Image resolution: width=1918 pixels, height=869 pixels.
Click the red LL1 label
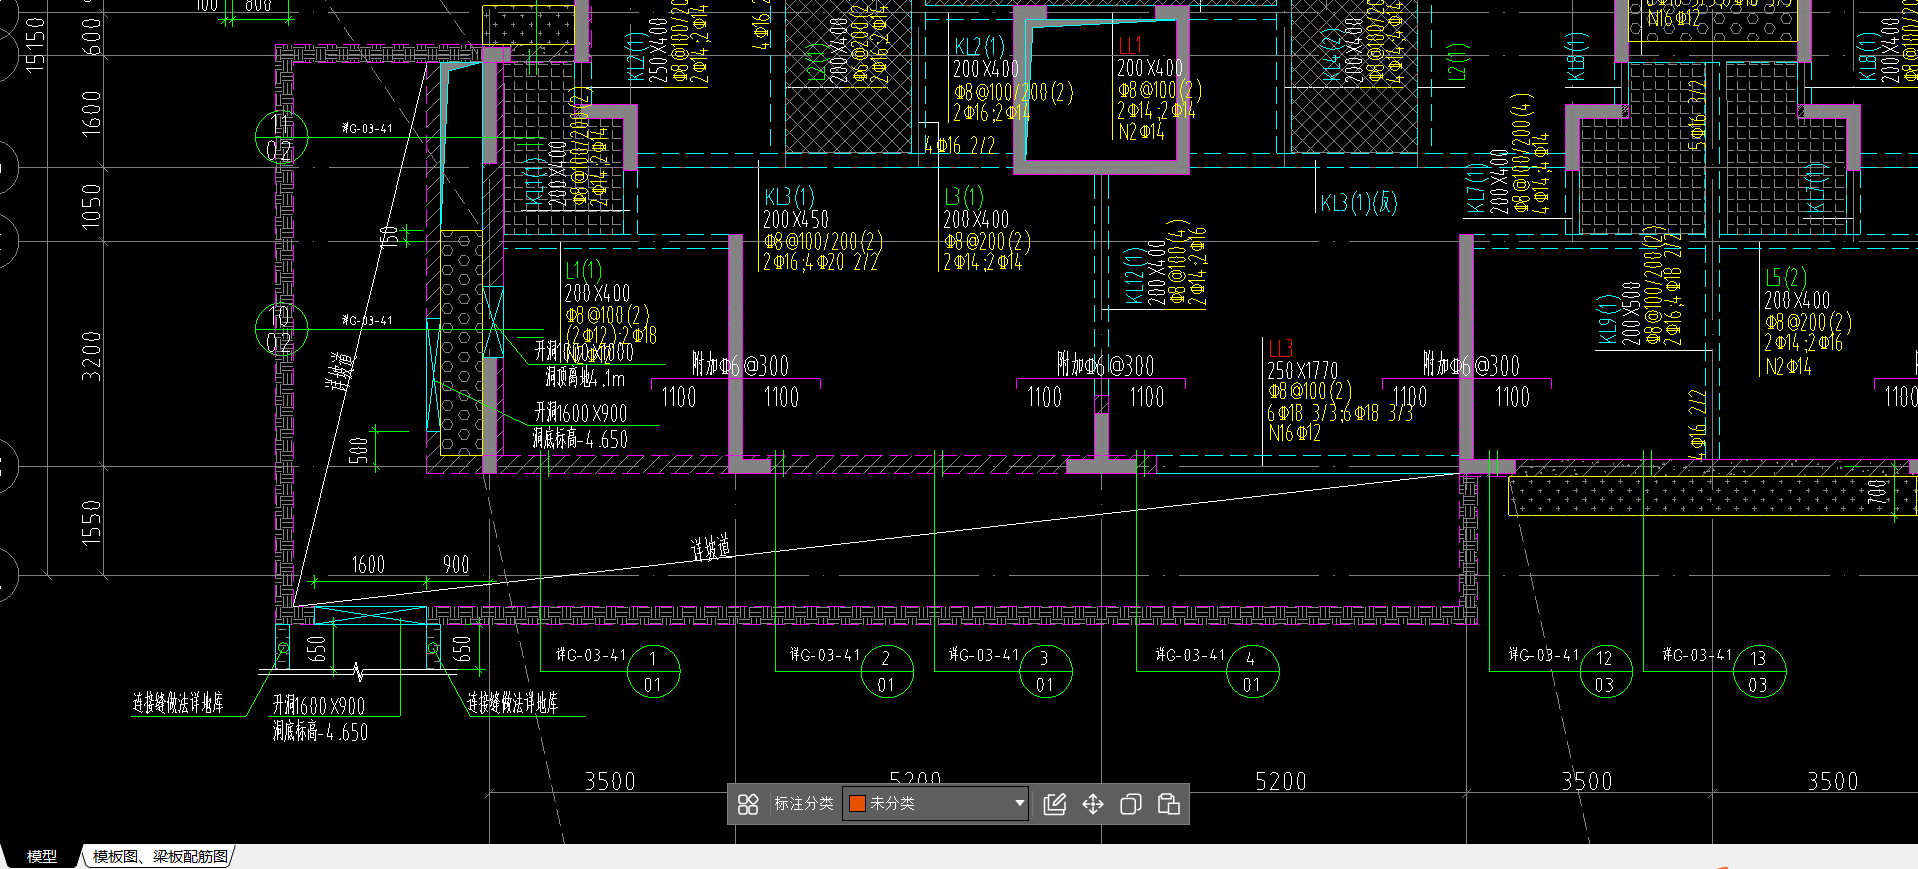pyautogui.click(x=1130, y=46)
